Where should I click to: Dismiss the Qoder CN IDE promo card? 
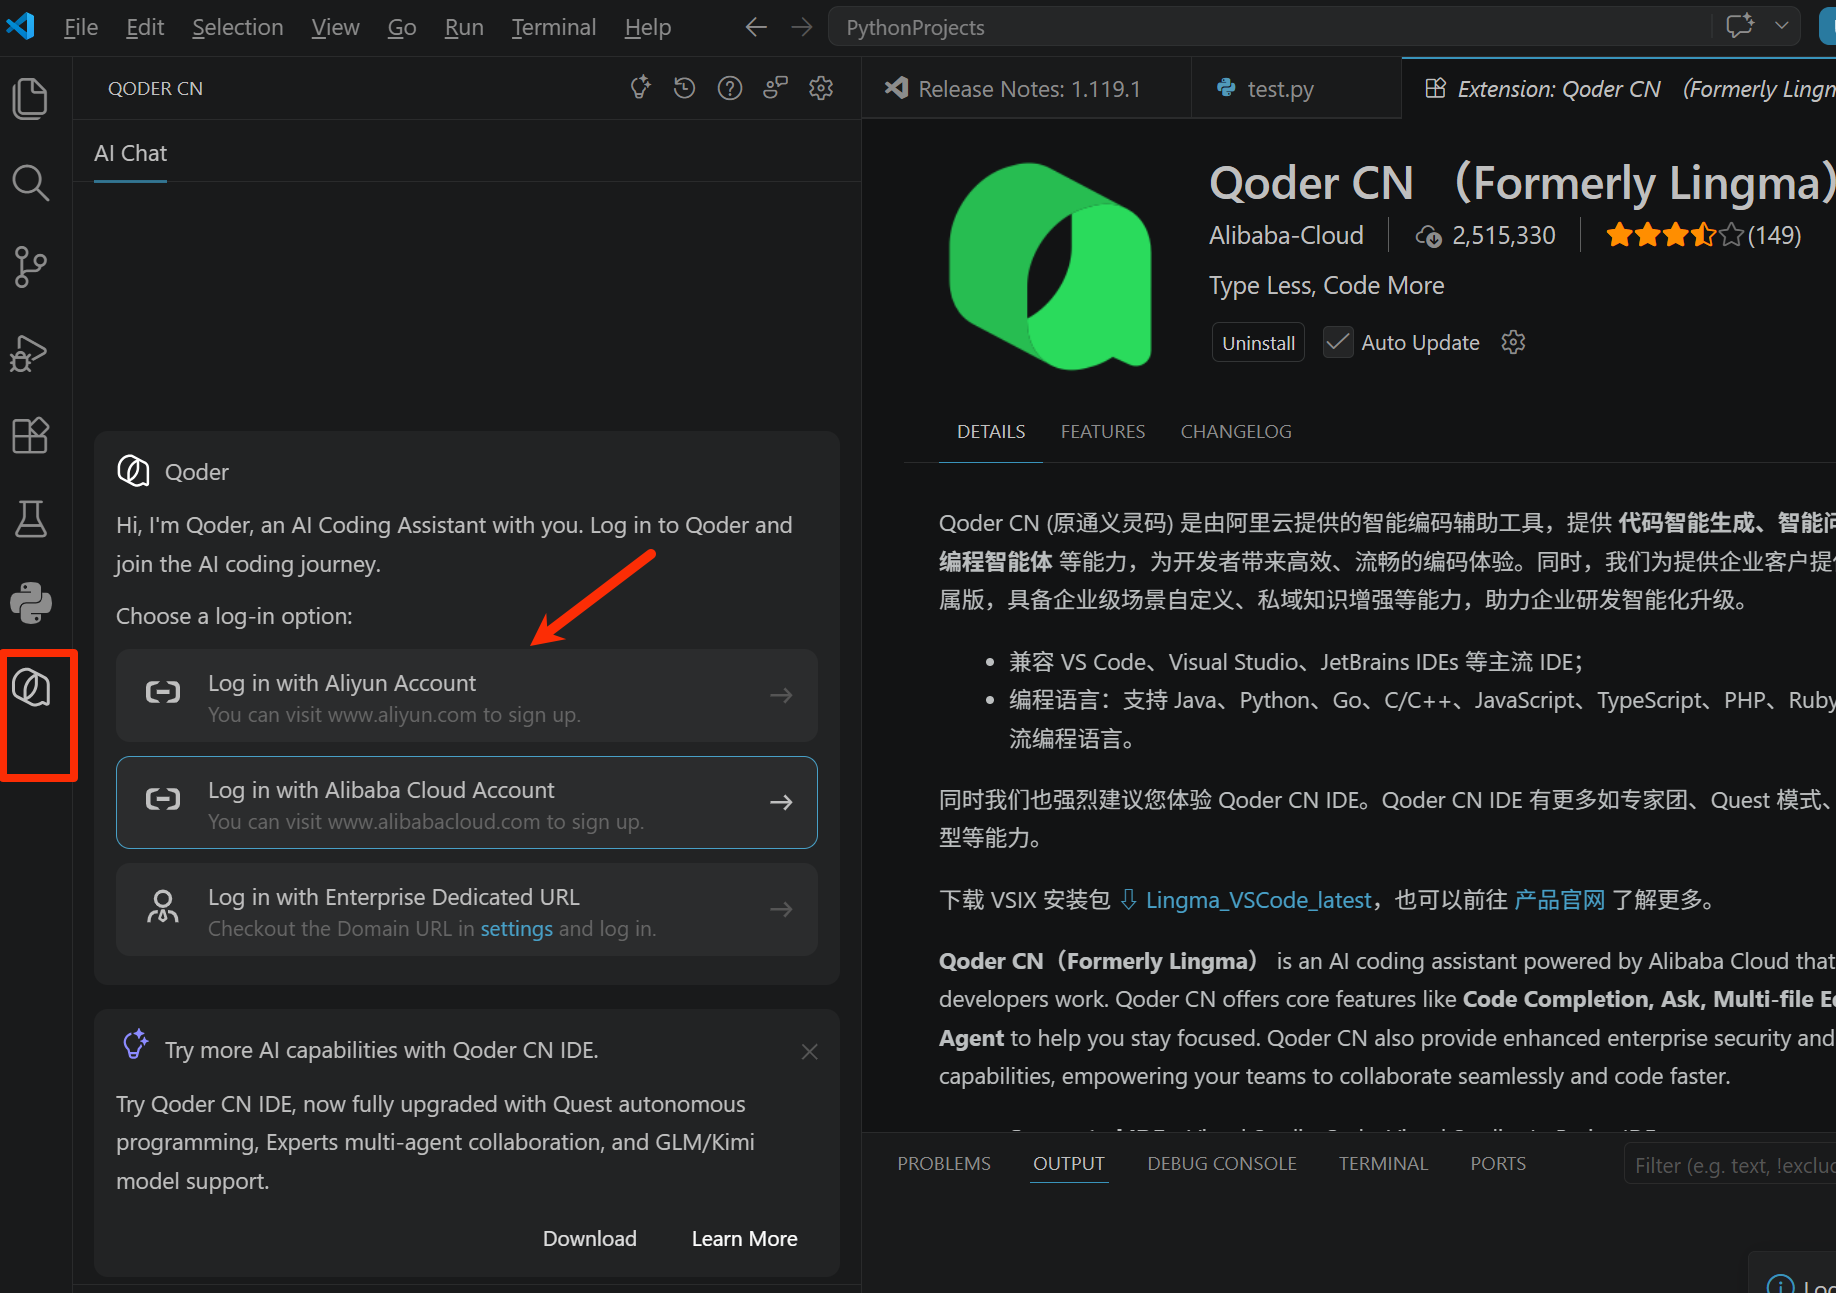(810, 1052)
